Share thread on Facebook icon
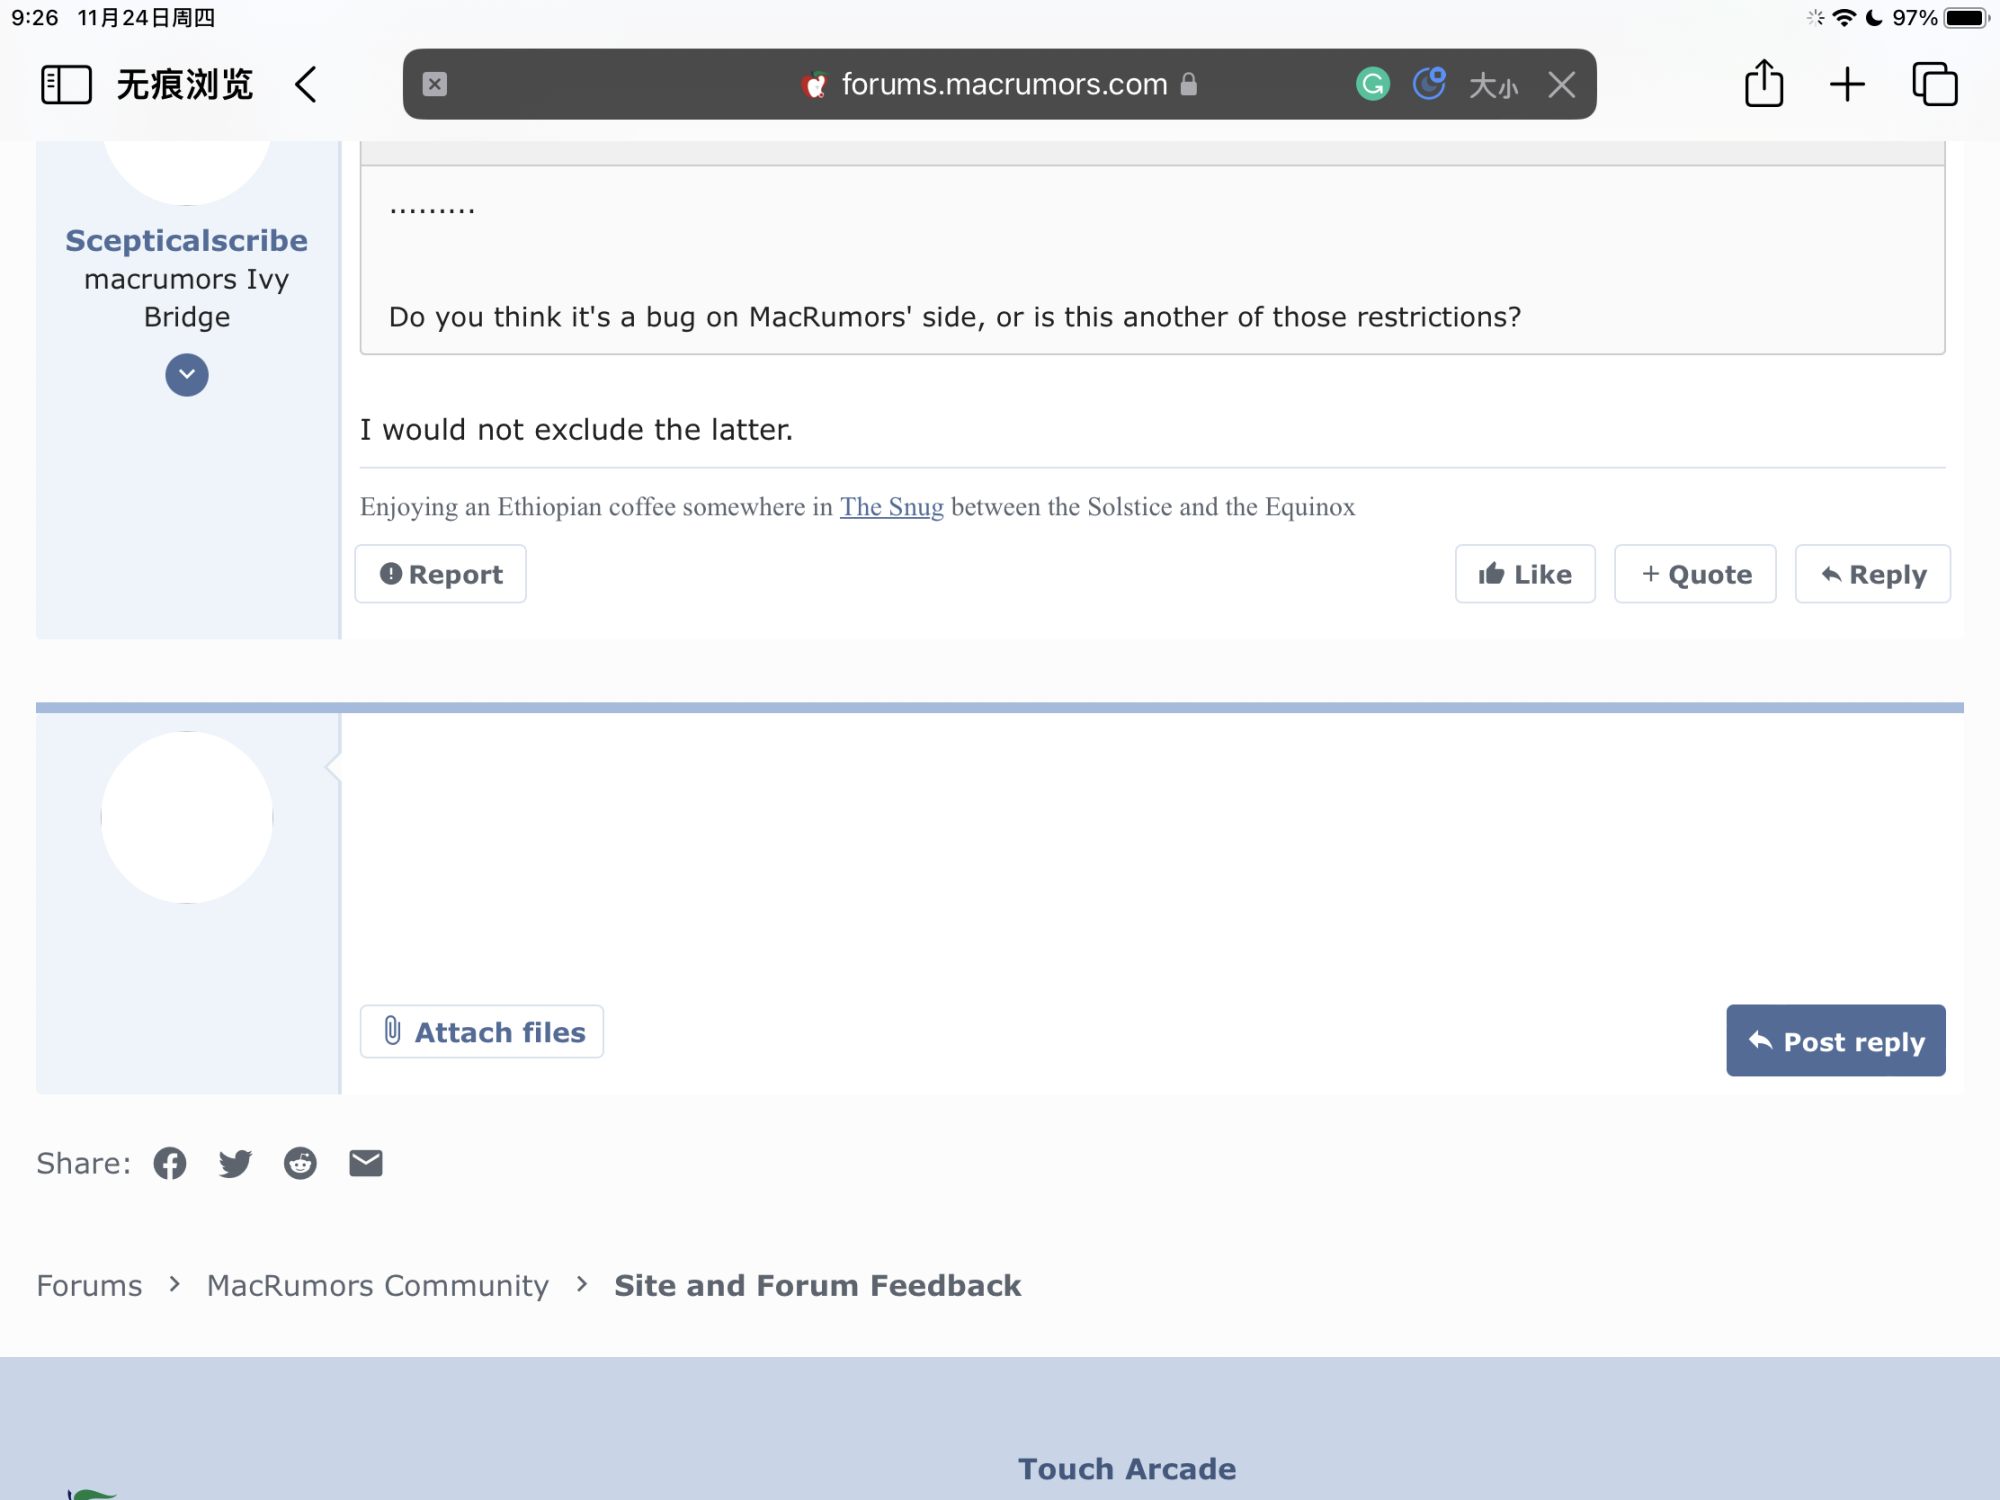Viewport: 2000px width, 1500px height. coord(170,1163)
